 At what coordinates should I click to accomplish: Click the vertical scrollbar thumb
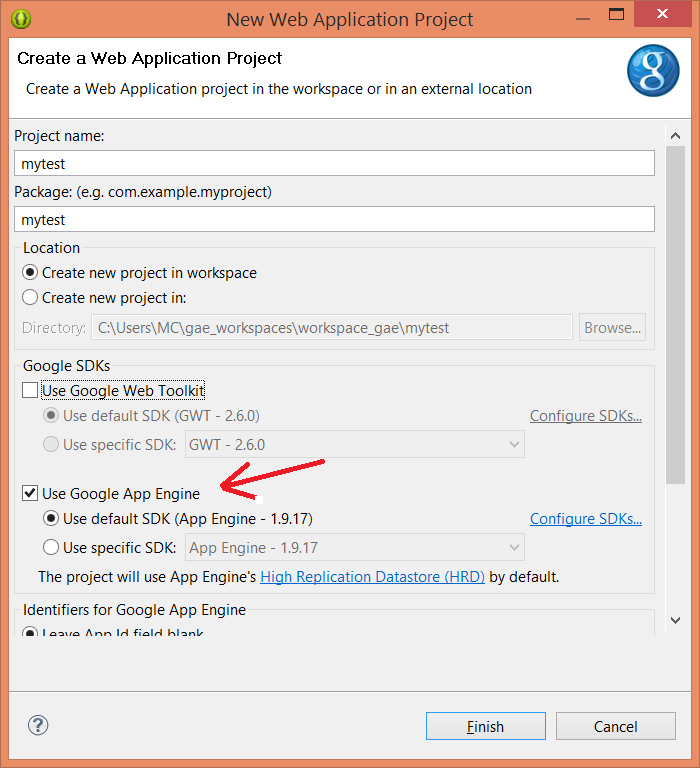pos(676,315)
